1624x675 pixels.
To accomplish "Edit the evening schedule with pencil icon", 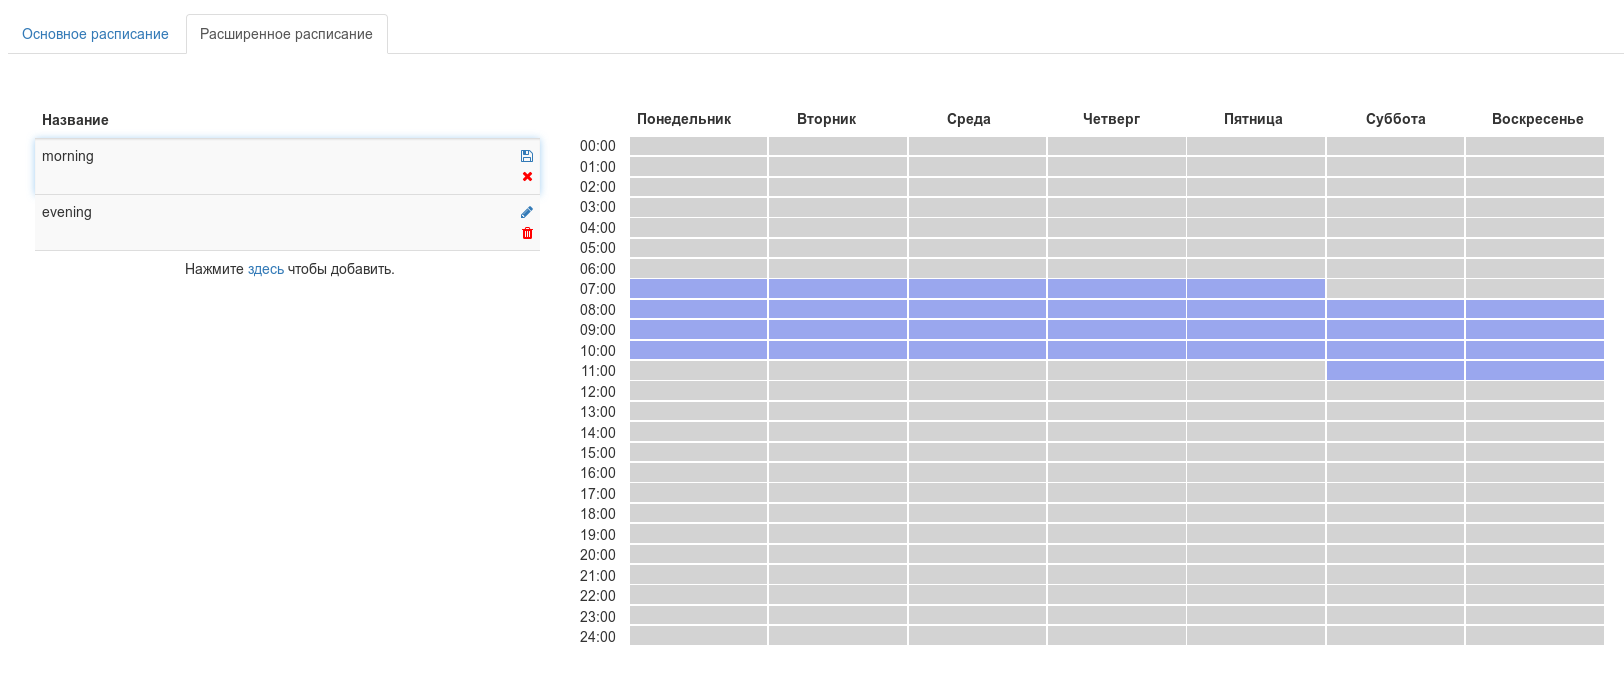I will coord(527,212).
